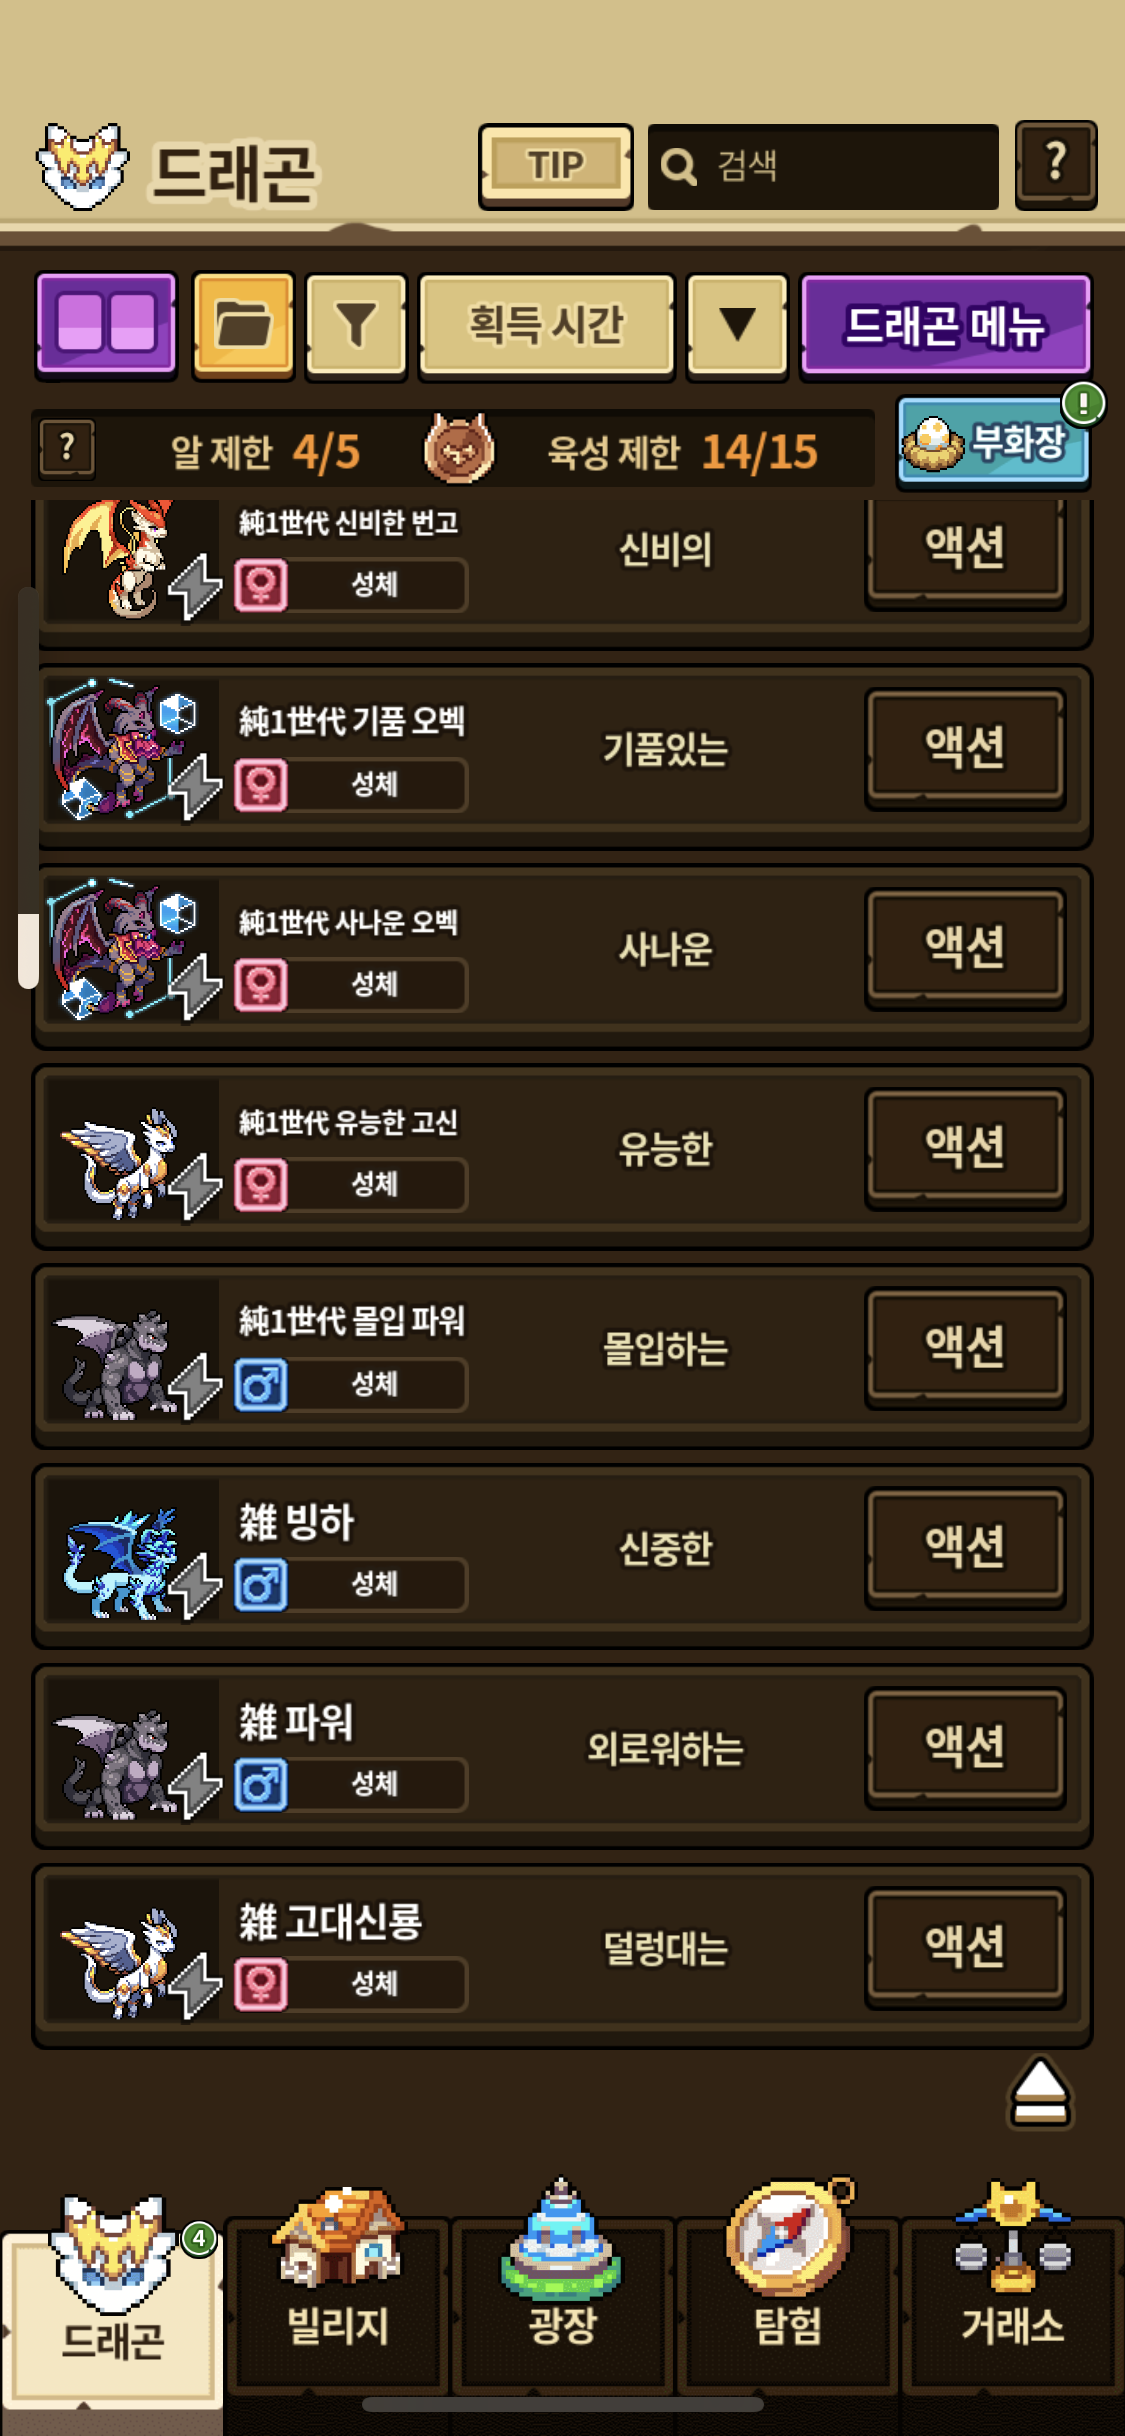
Task: Click the lightning toggle on 雜 파워
Action: click(195, 1786)
